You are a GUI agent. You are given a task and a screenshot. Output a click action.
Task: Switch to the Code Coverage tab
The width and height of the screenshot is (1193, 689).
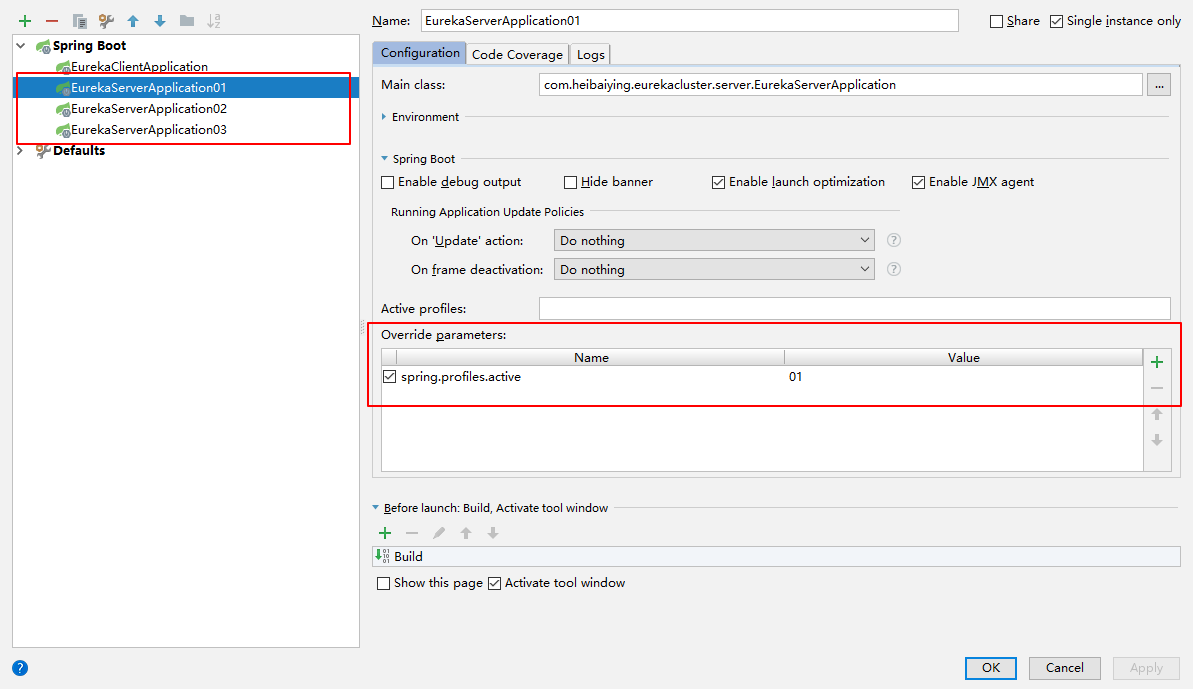click(x=517, y=54)
